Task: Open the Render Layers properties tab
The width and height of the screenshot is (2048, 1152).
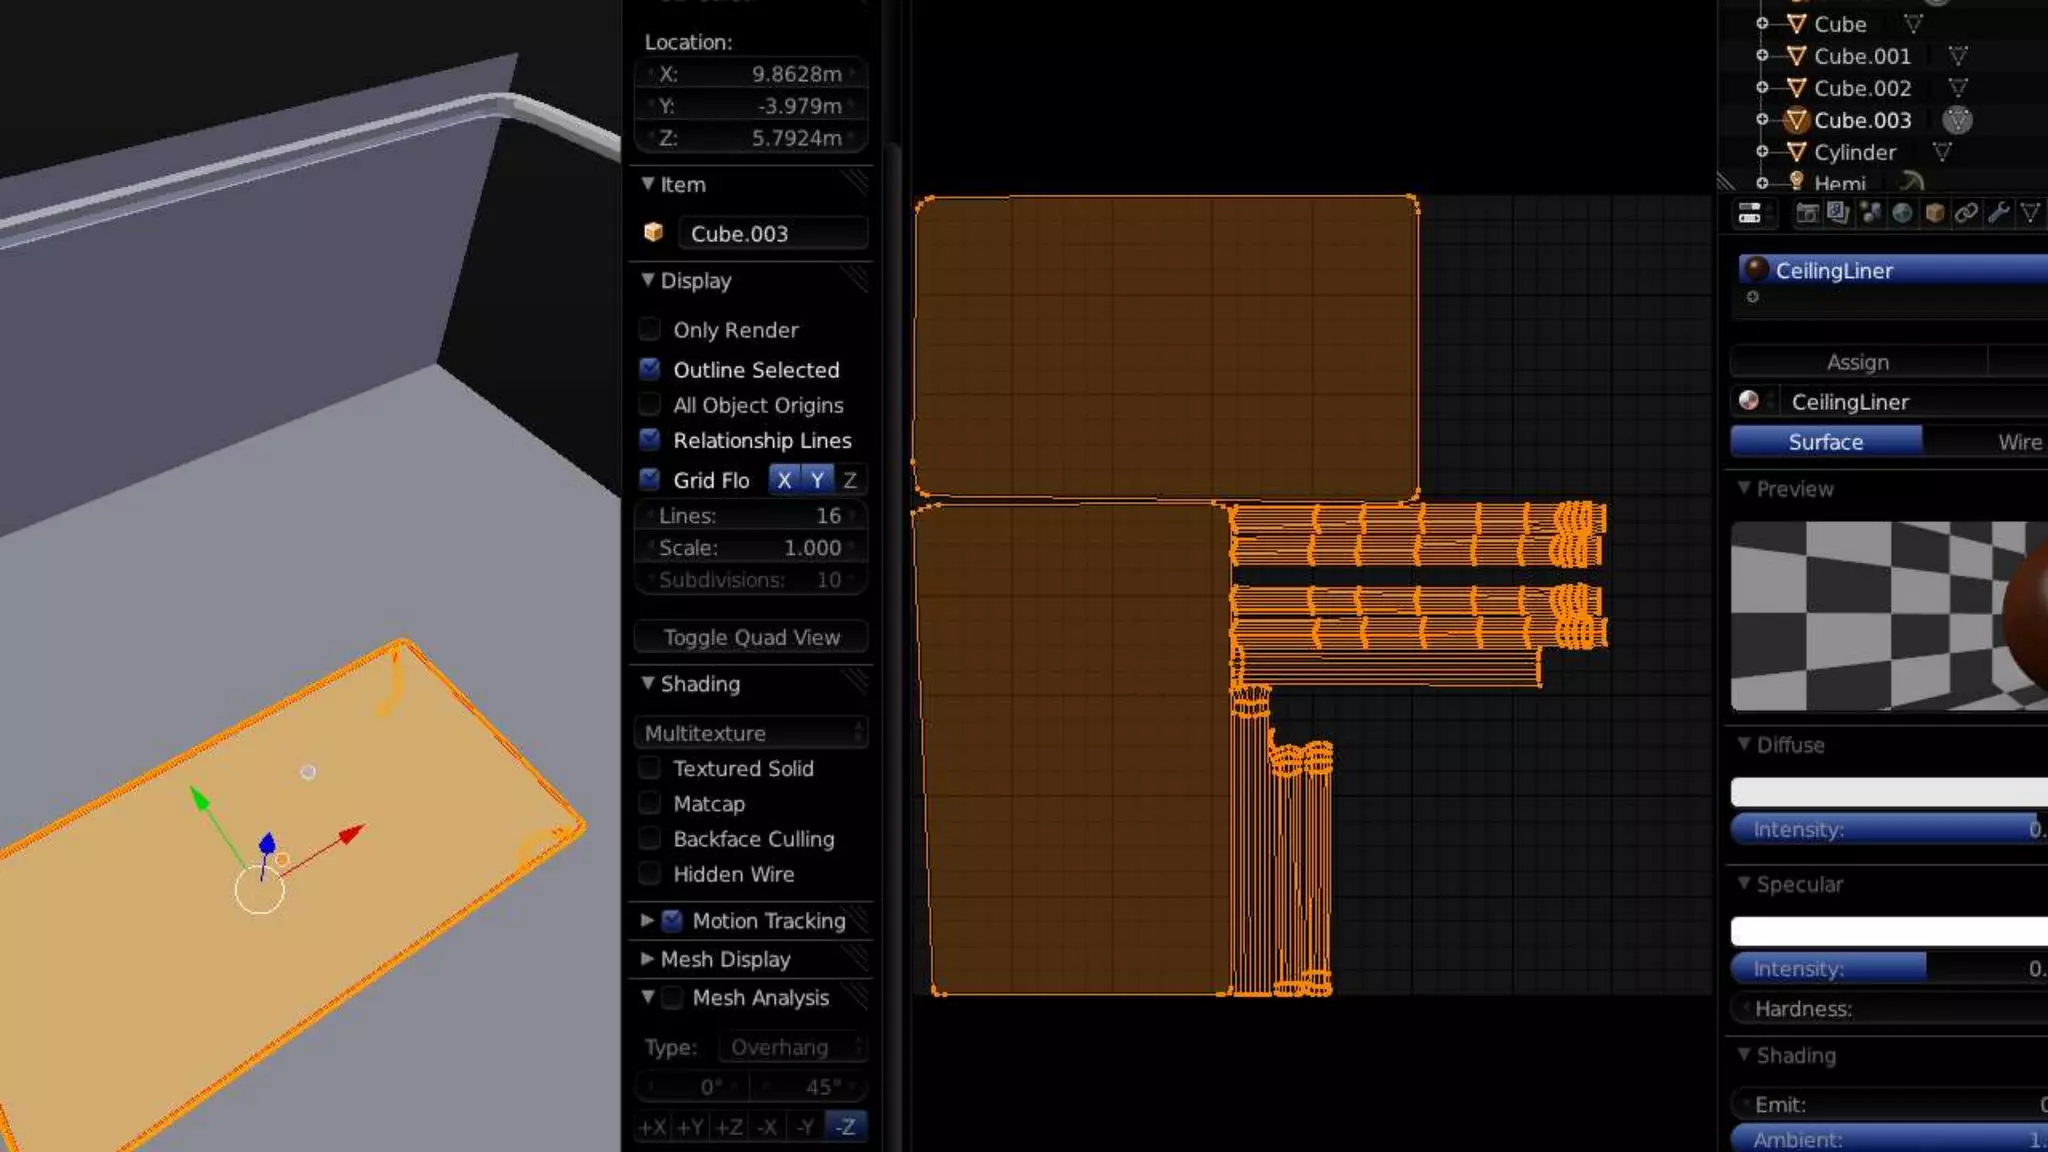Action: 1838,213
